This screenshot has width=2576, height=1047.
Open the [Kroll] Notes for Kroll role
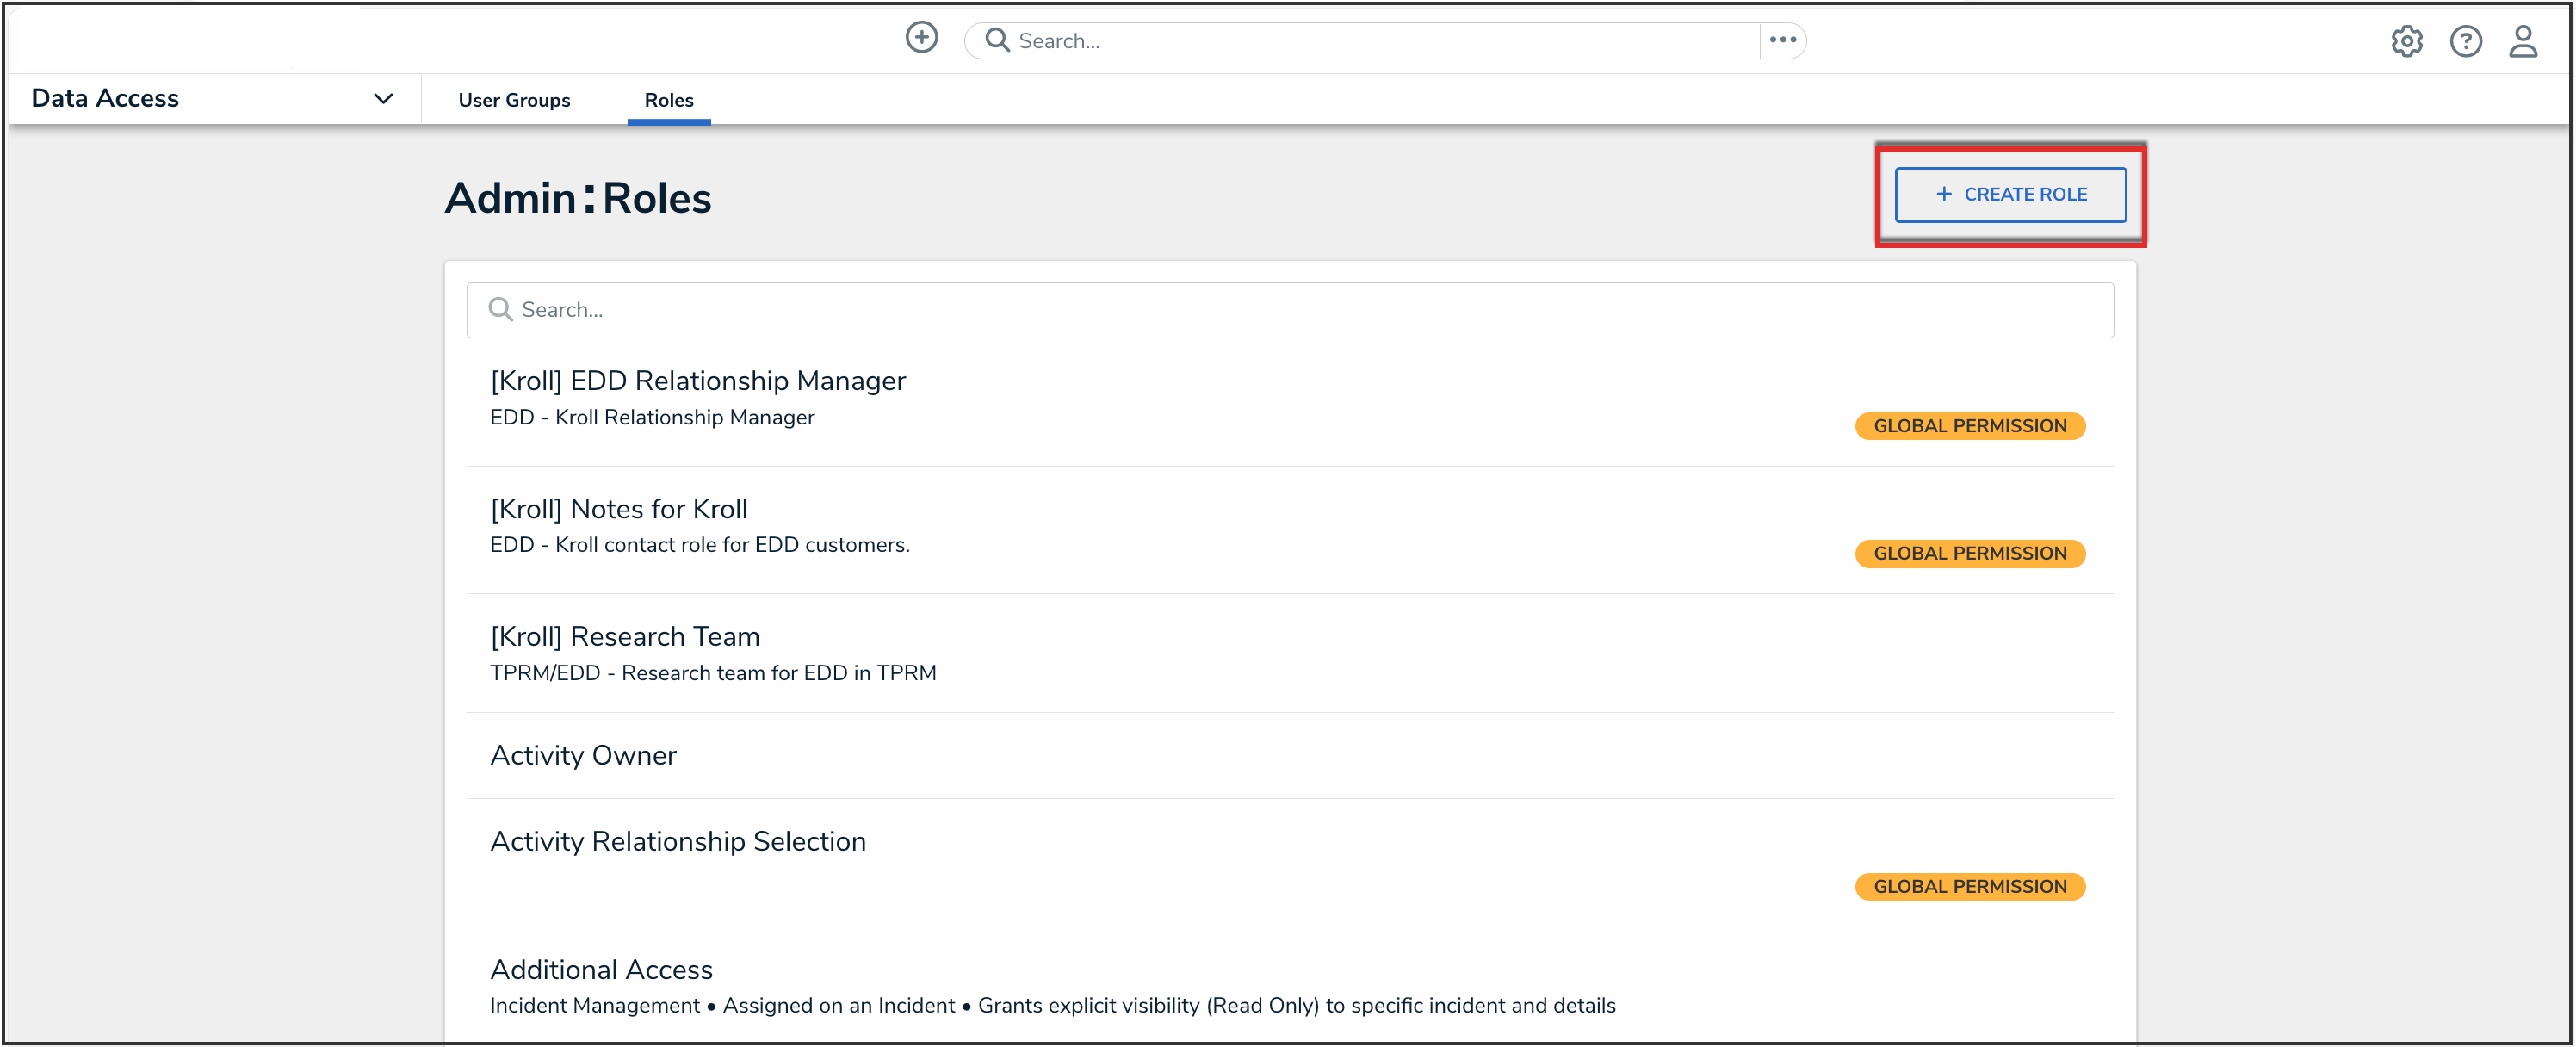(x=618, y=509)
